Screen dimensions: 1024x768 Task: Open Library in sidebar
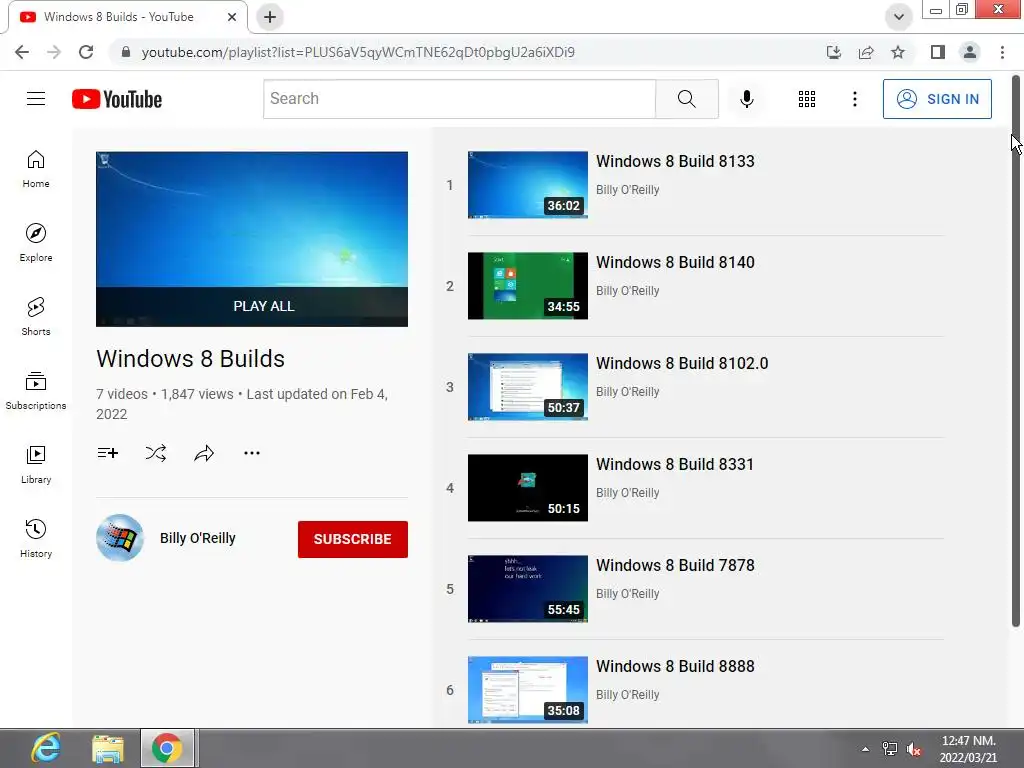tap(36, 464)
